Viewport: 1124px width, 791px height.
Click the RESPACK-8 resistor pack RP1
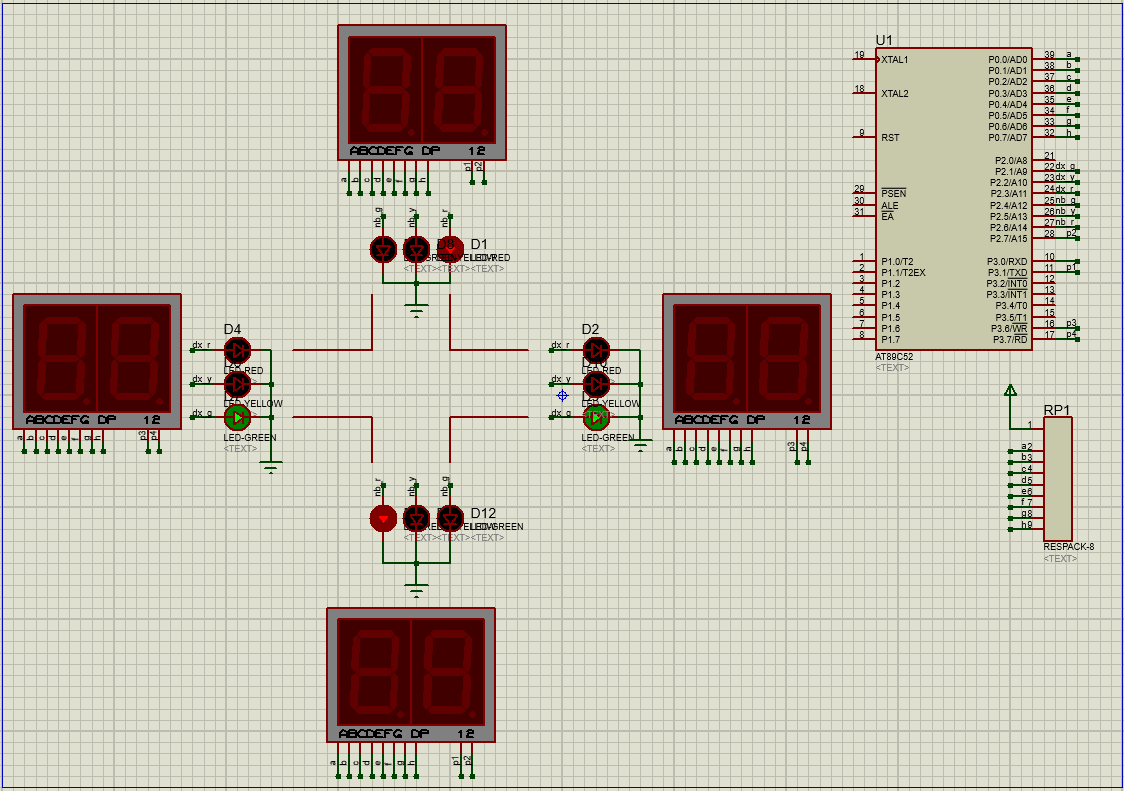(x=1057, y=478)
